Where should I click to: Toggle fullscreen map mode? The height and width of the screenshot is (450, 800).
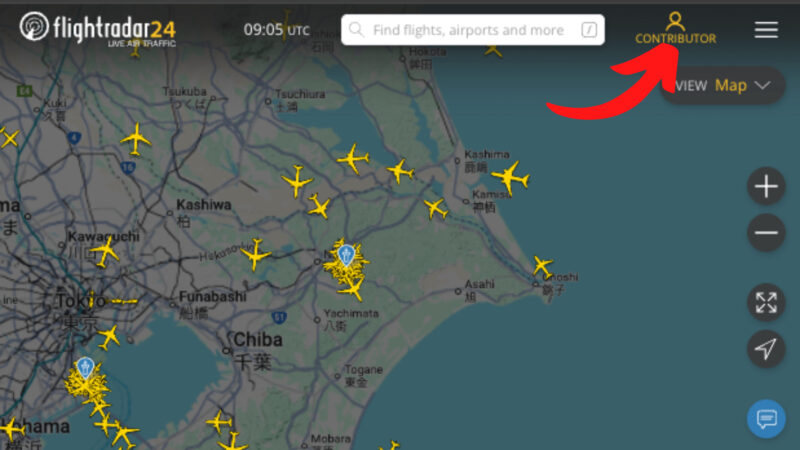(x=766, y=303)
